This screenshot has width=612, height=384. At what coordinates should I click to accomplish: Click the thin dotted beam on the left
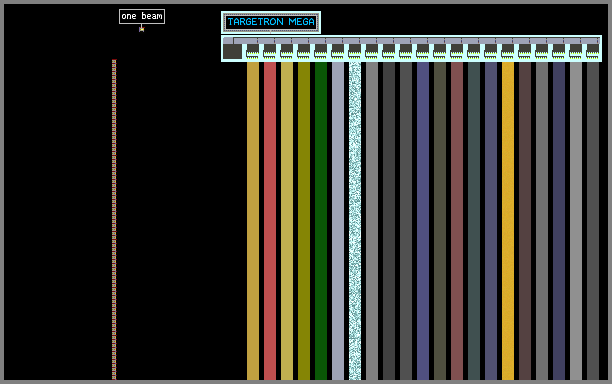tap(114, 219)
